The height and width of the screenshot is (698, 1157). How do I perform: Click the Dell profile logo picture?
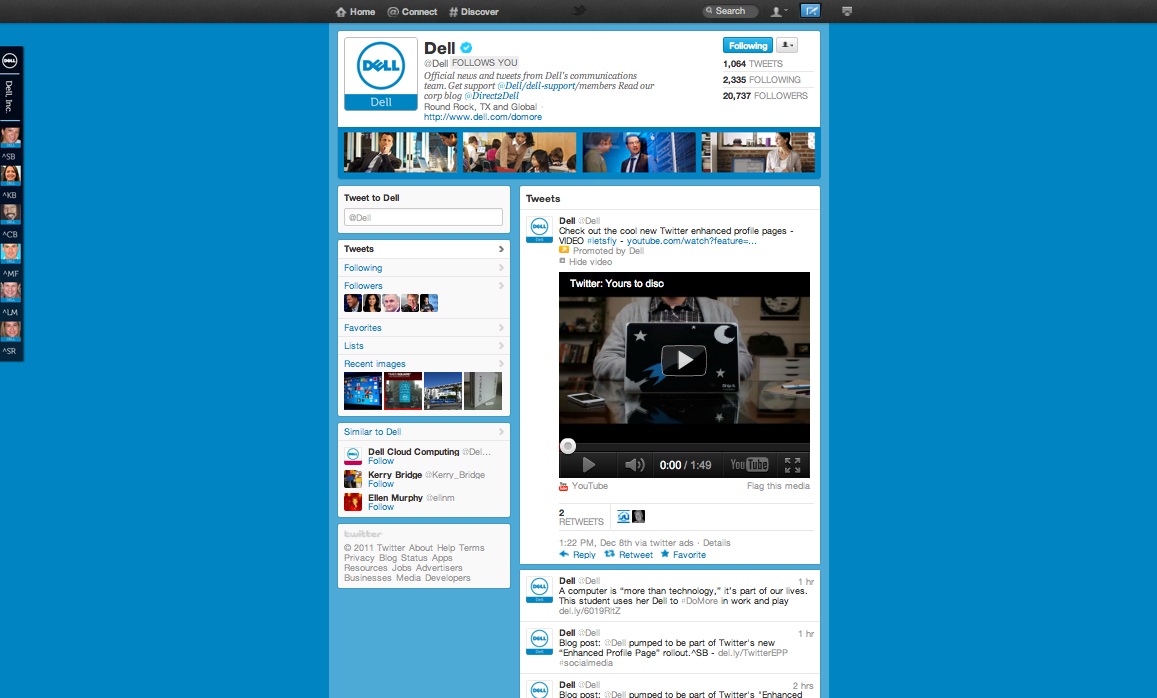pyautogui.click(x=381, y=73)
